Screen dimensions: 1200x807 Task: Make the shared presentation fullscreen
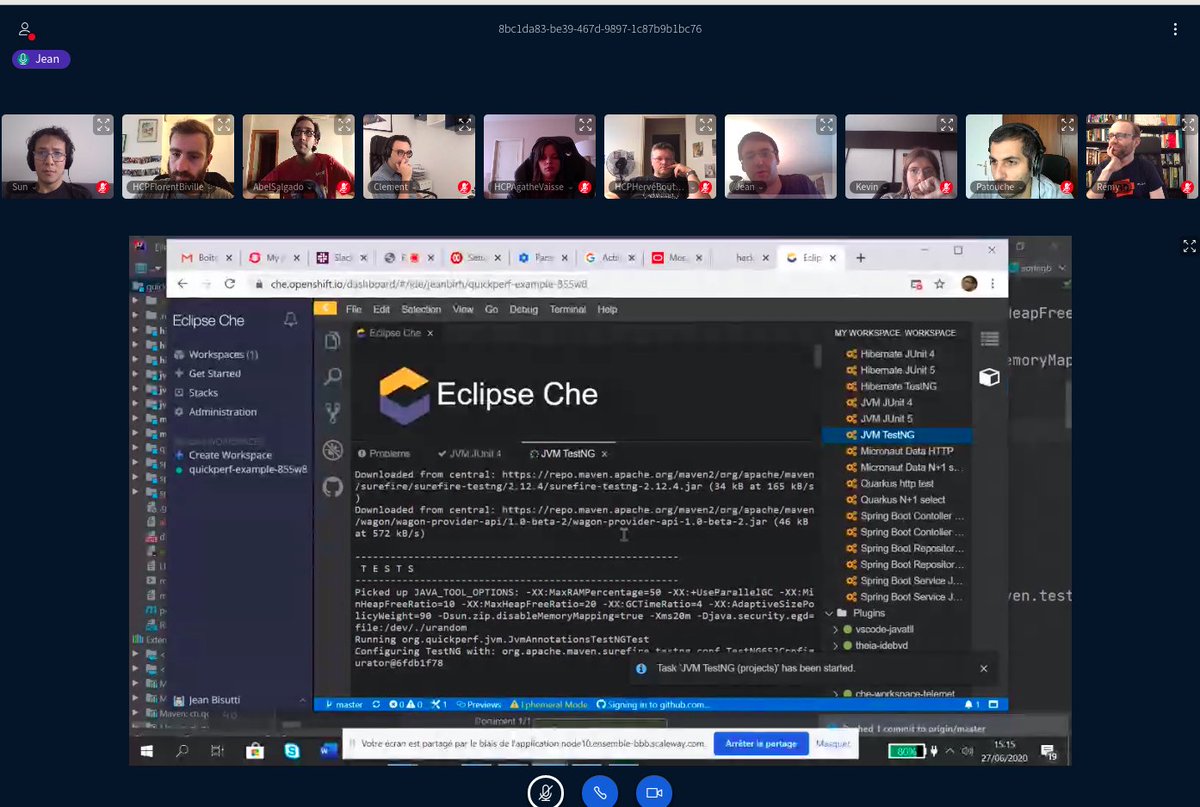(1189, 245)
